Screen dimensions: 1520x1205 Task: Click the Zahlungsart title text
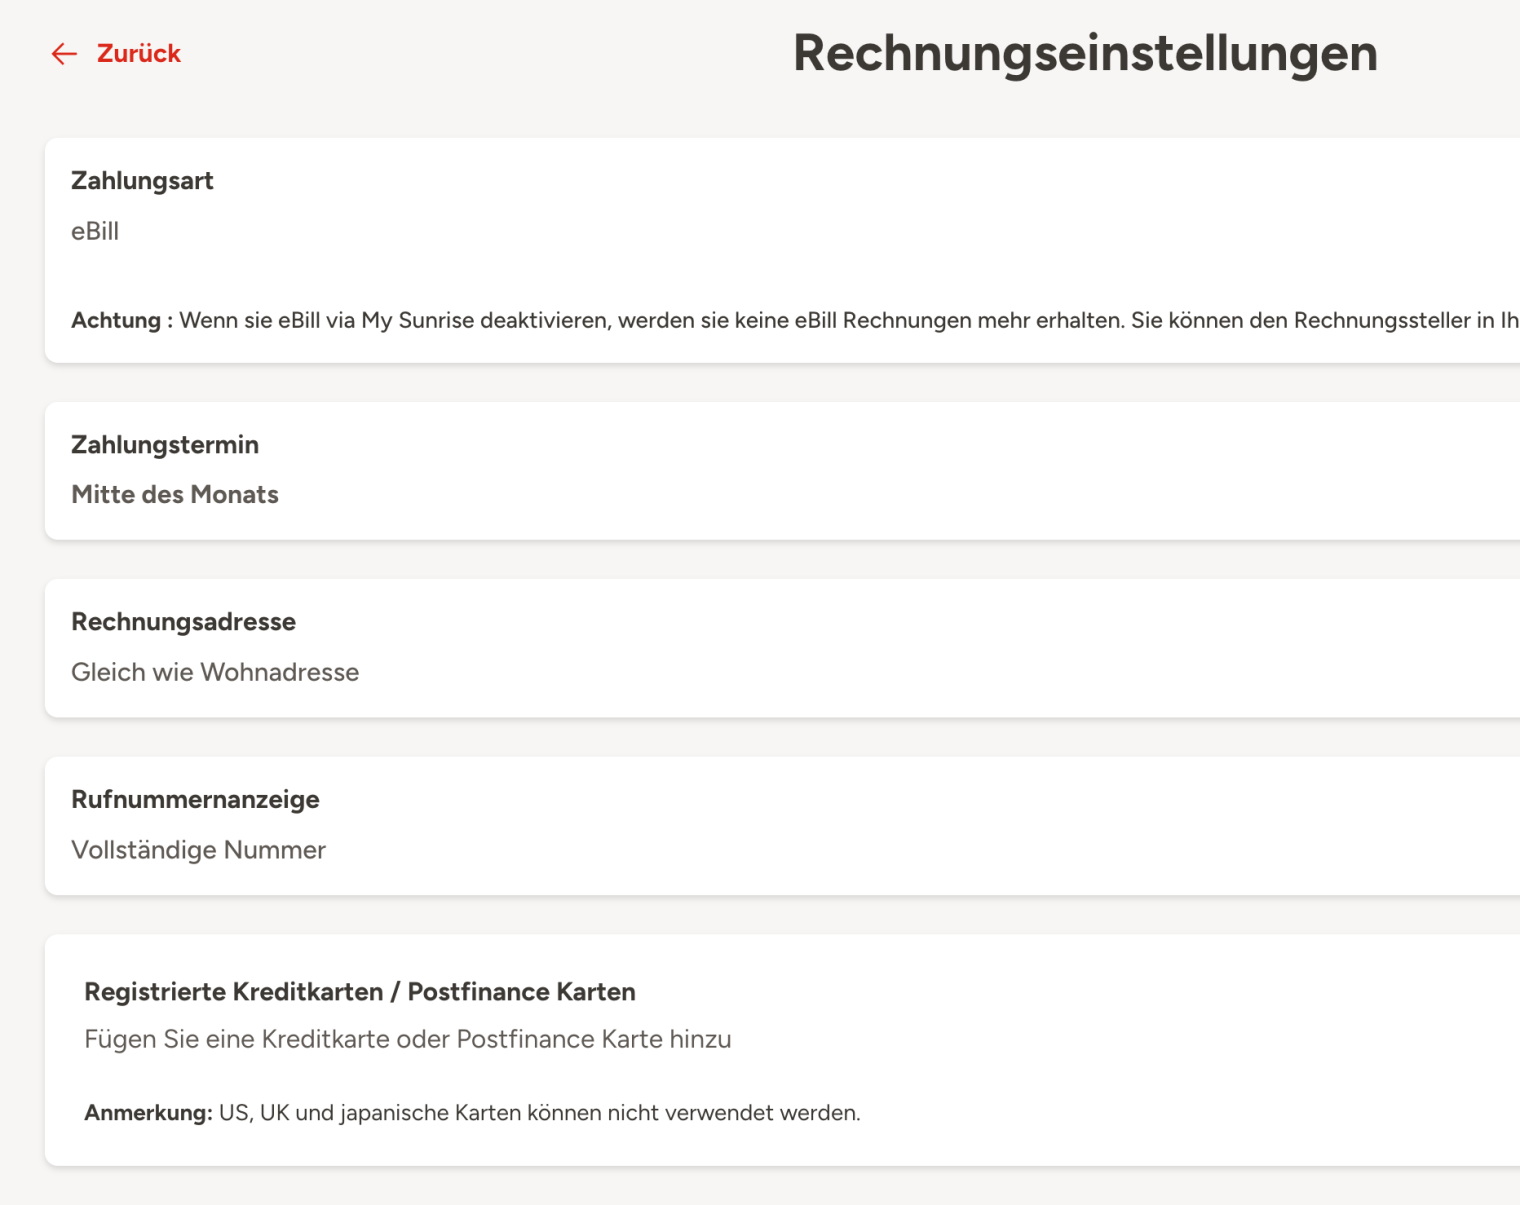coord(142,181)
